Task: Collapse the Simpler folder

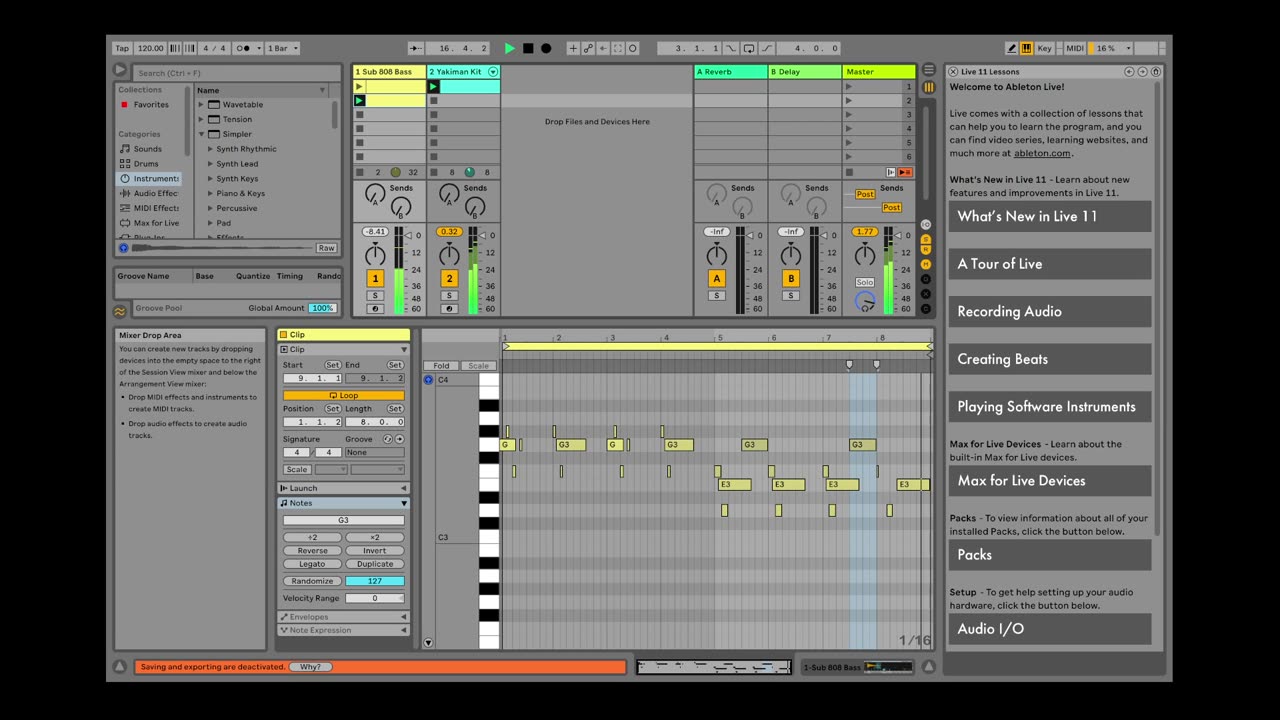Action: pyautogui.click(x=201, y=134)
